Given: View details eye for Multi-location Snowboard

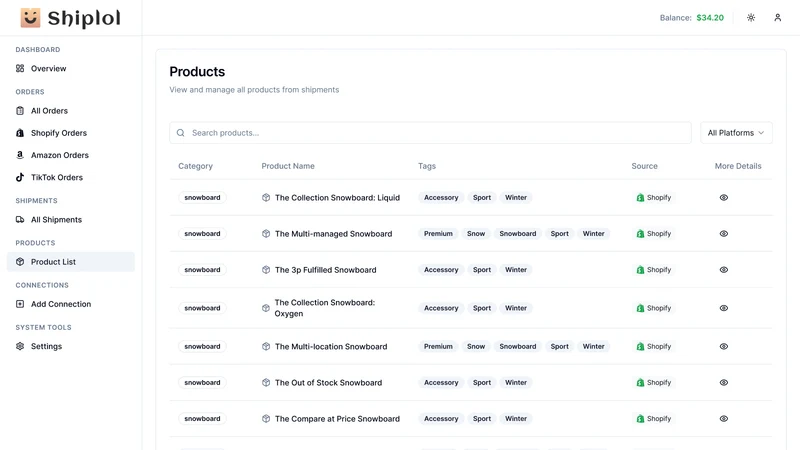Looking at the screenshot, I should coord(723,346).
